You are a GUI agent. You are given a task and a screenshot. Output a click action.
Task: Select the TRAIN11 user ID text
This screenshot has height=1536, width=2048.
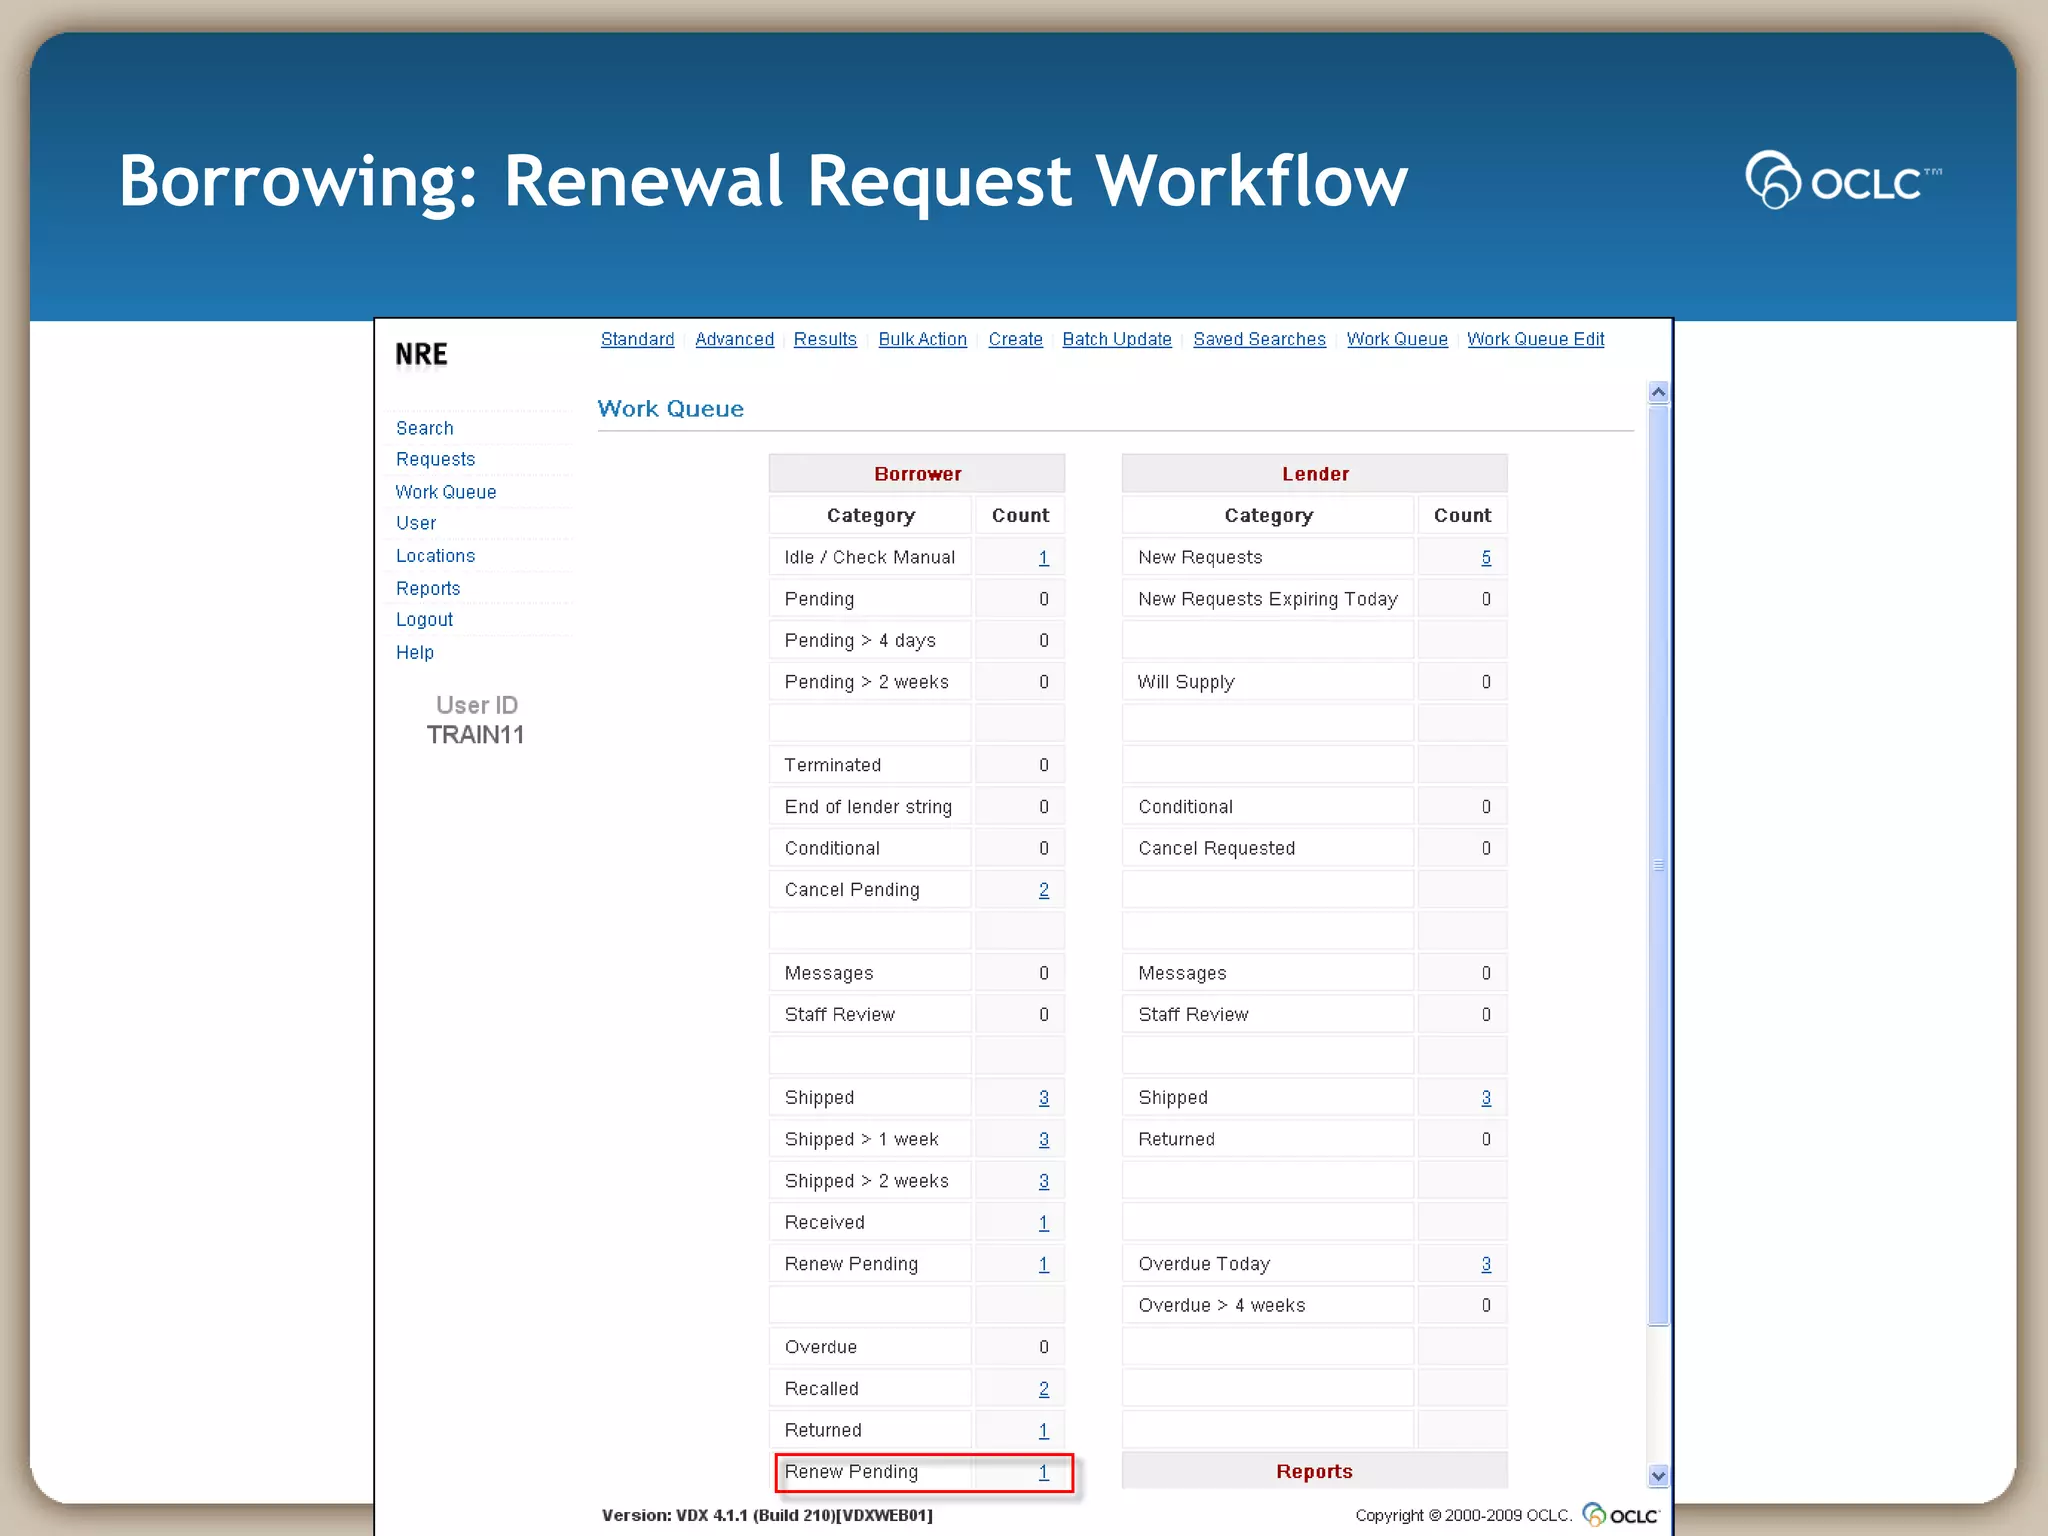(475, 735)
